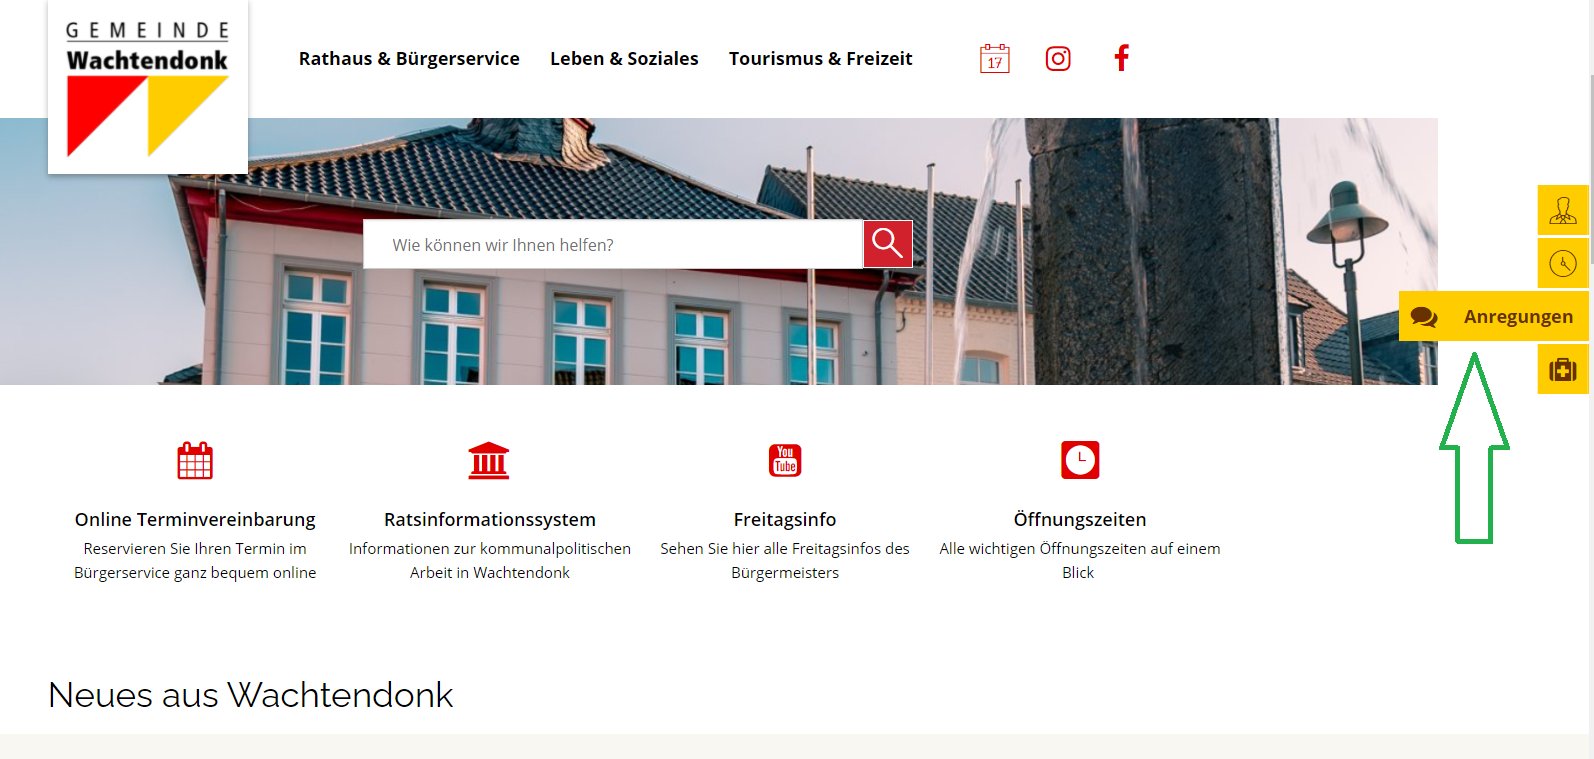Click the red search magnifier button
Viewport: 1594px width, 759px height.
click(888, 244)
